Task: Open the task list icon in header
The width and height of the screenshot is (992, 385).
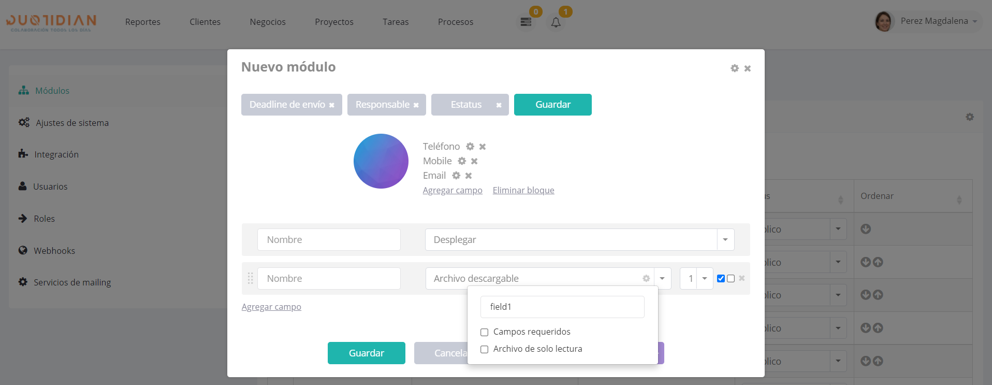Action: point(525,22)
